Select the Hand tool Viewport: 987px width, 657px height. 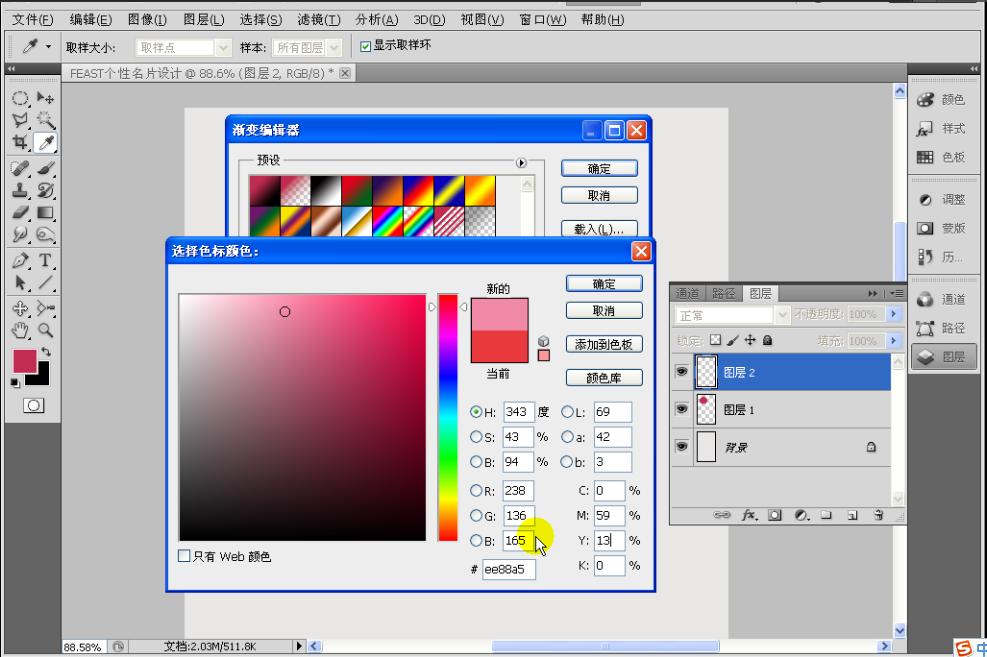point(20,329)
